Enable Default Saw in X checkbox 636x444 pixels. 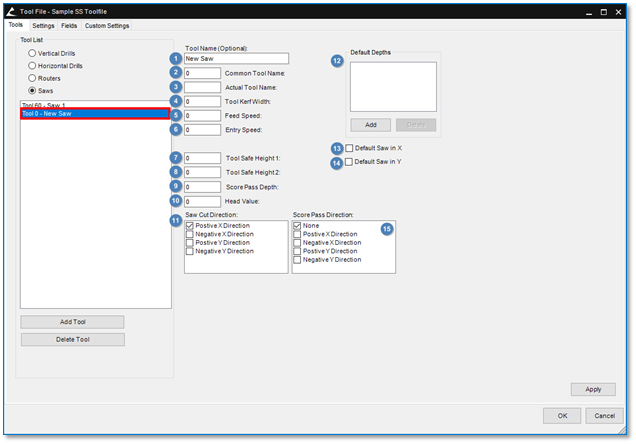[349, 148]
